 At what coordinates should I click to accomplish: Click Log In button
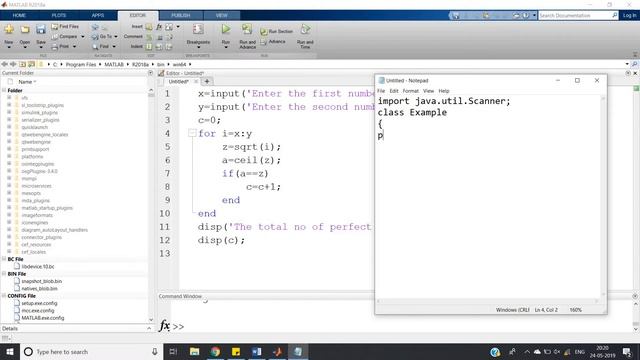629,15
